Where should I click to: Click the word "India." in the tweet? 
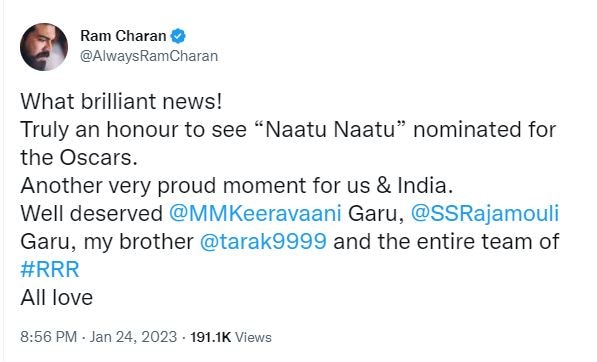pyautogui.click(x=425, y=185)
